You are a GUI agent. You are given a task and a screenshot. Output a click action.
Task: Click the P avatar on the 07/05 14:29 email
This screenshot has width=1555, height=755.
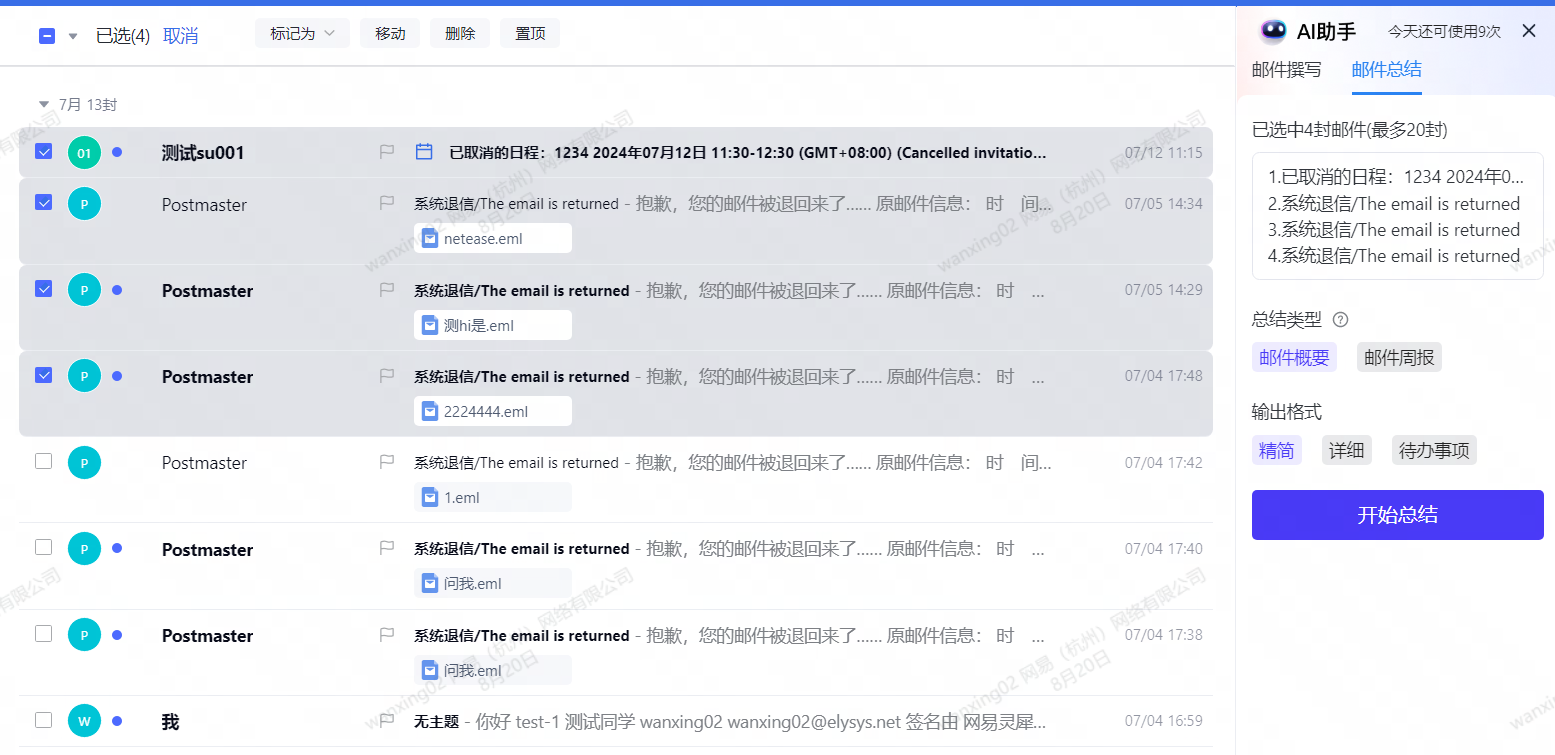point(84,290)
